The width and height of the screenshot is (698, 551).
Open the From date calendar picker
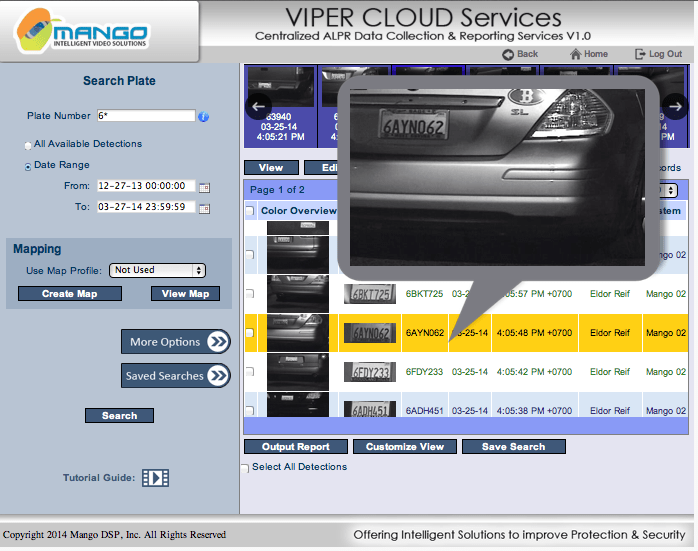point(204,187)
